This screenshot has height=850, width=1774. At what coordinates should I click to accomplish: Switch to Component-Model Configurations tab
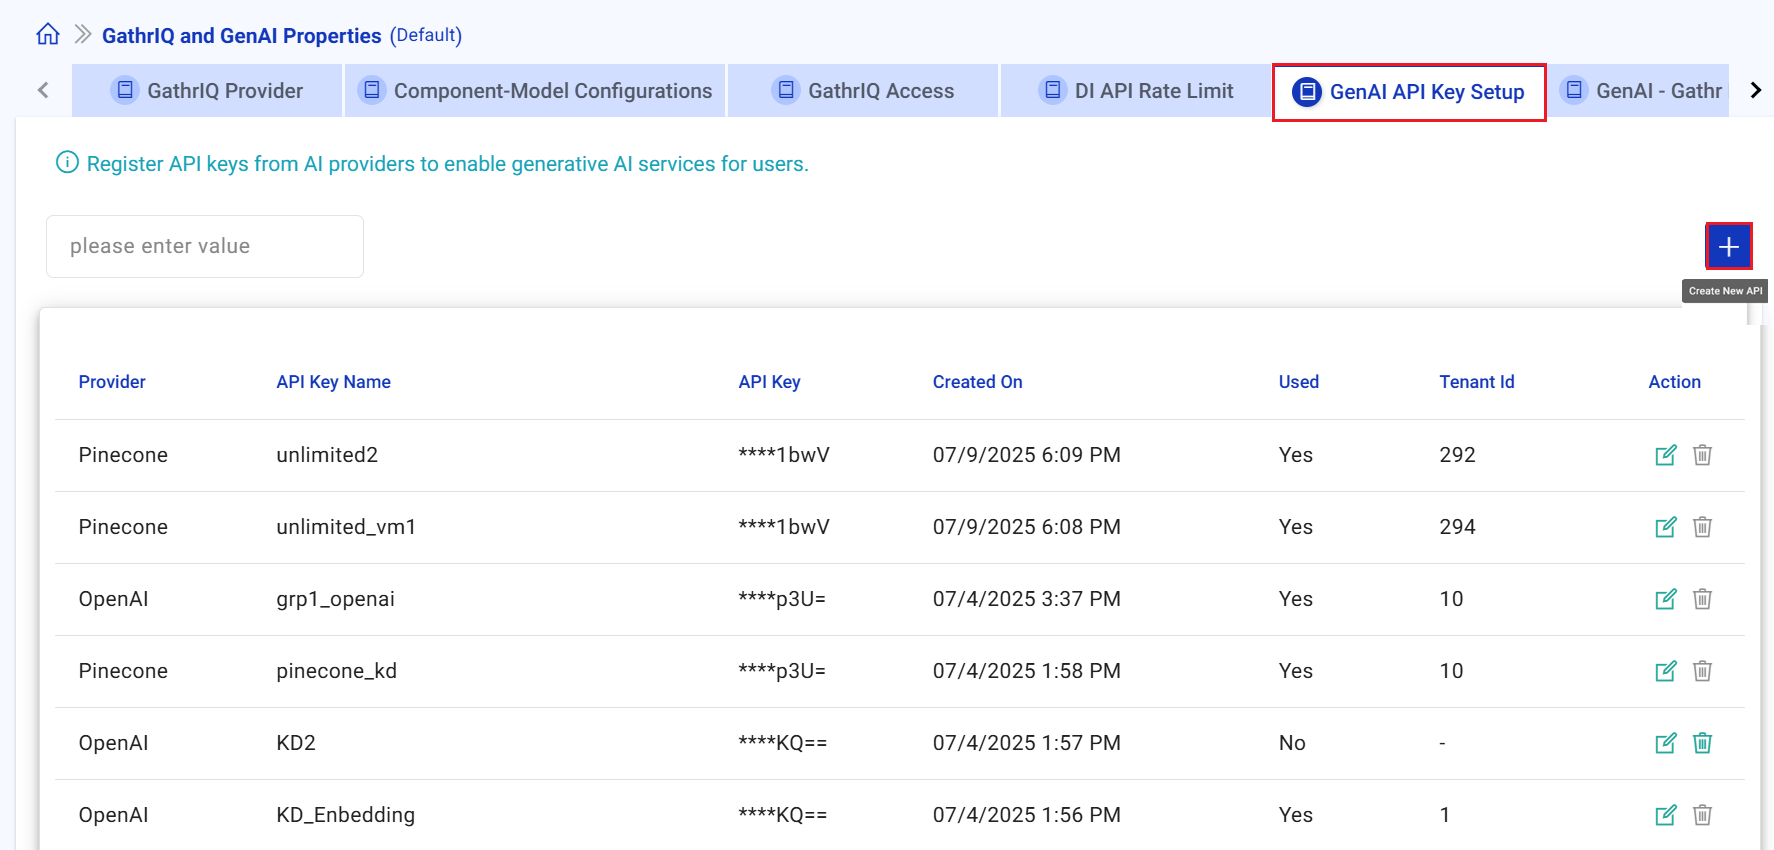coord(535,91)
